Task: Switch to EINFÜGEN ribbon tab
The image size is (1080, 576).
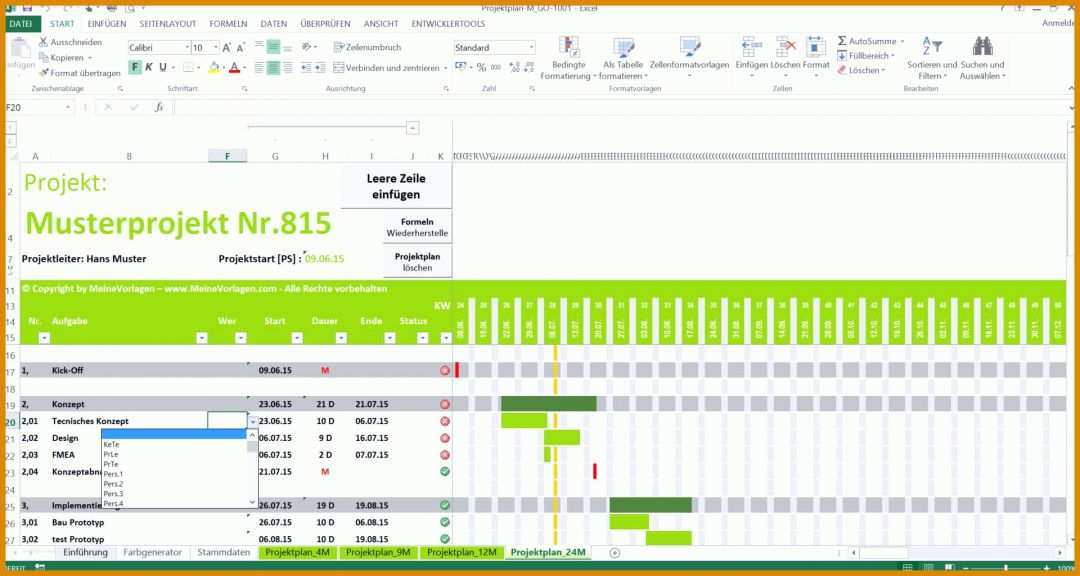Action: pos(107,23)
